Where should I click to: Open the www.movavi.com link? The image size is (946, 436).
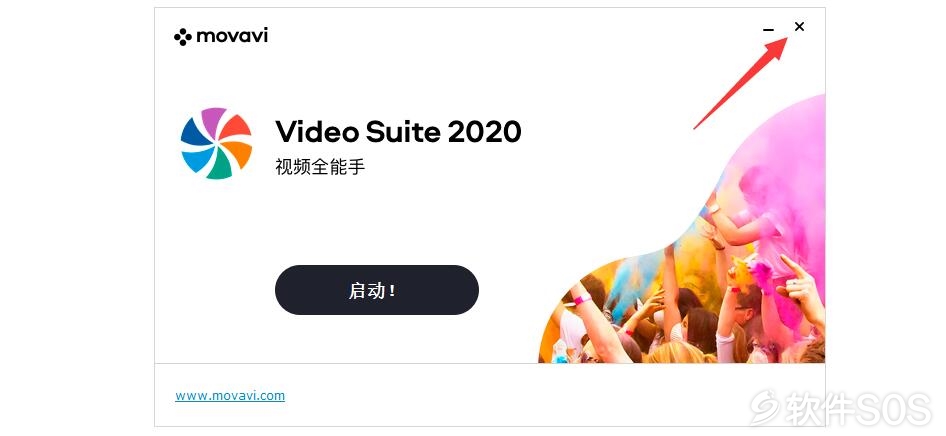[x=230, y=396]
